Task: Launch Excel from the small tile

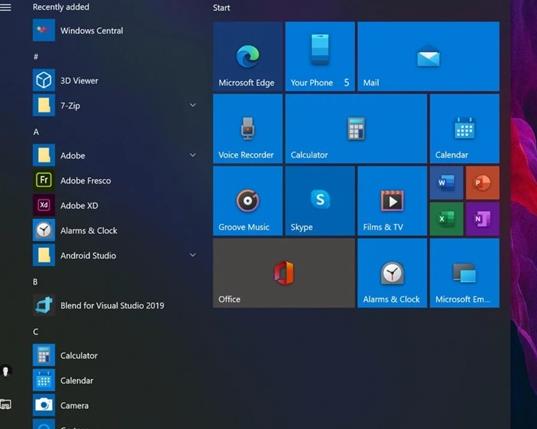Action: pos(447,219)
